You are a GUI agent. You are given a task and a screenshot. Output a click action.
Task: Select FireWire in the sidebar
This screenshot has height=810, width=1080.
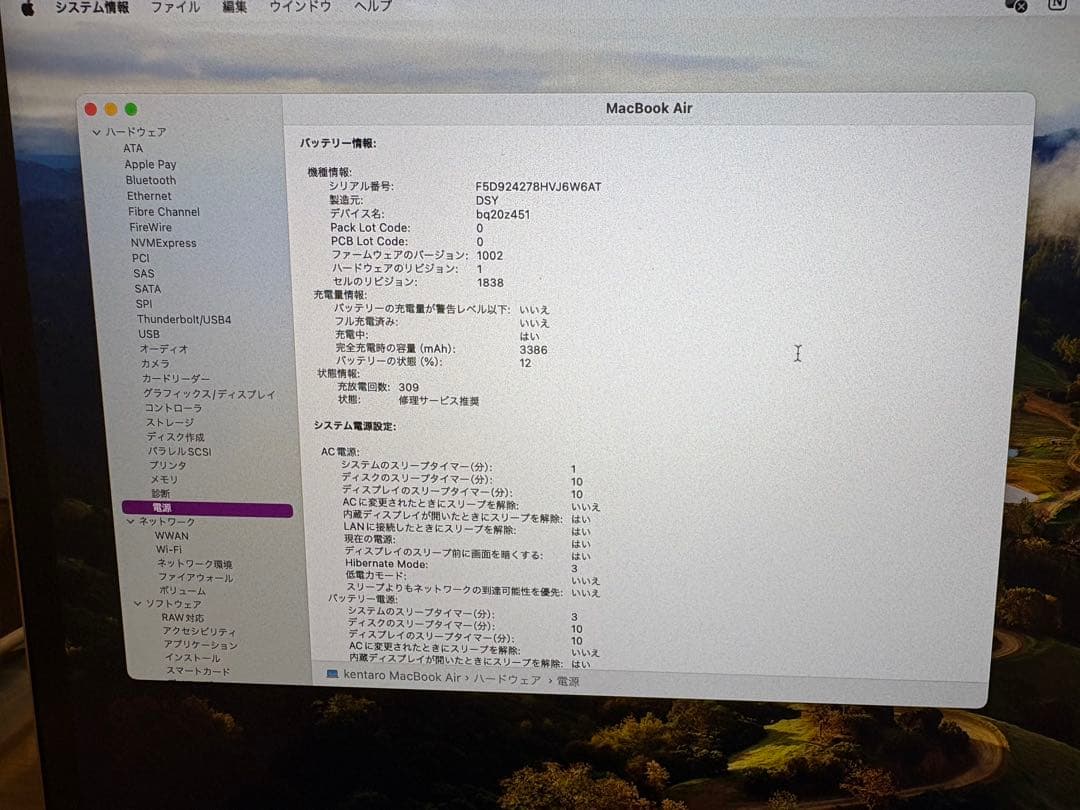(x=151, y=227)
